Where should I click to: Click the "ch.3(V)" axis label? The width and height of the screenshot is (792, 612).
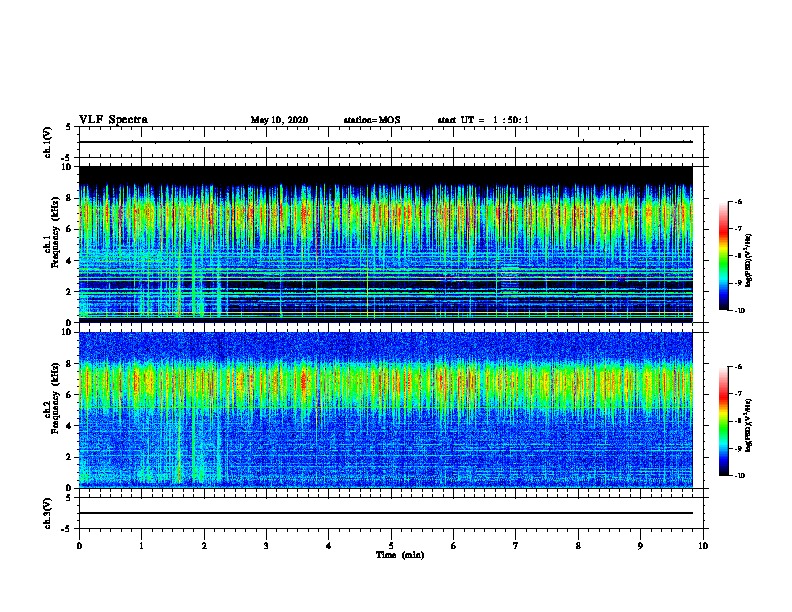(48, 513)
